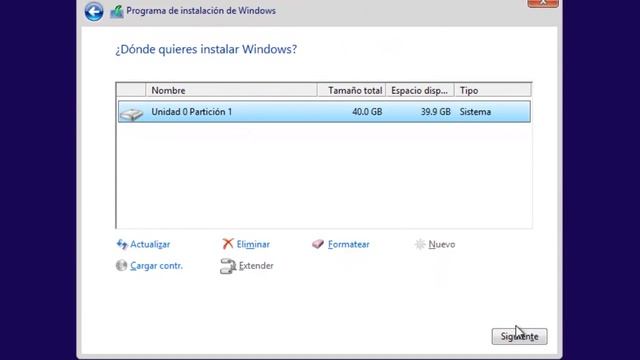Image resolution: width=640 pixels, height=360 pixels.
Task: Click the pink eraser Formatear icon
Action: pyautogui.click(x=318, y=244)
